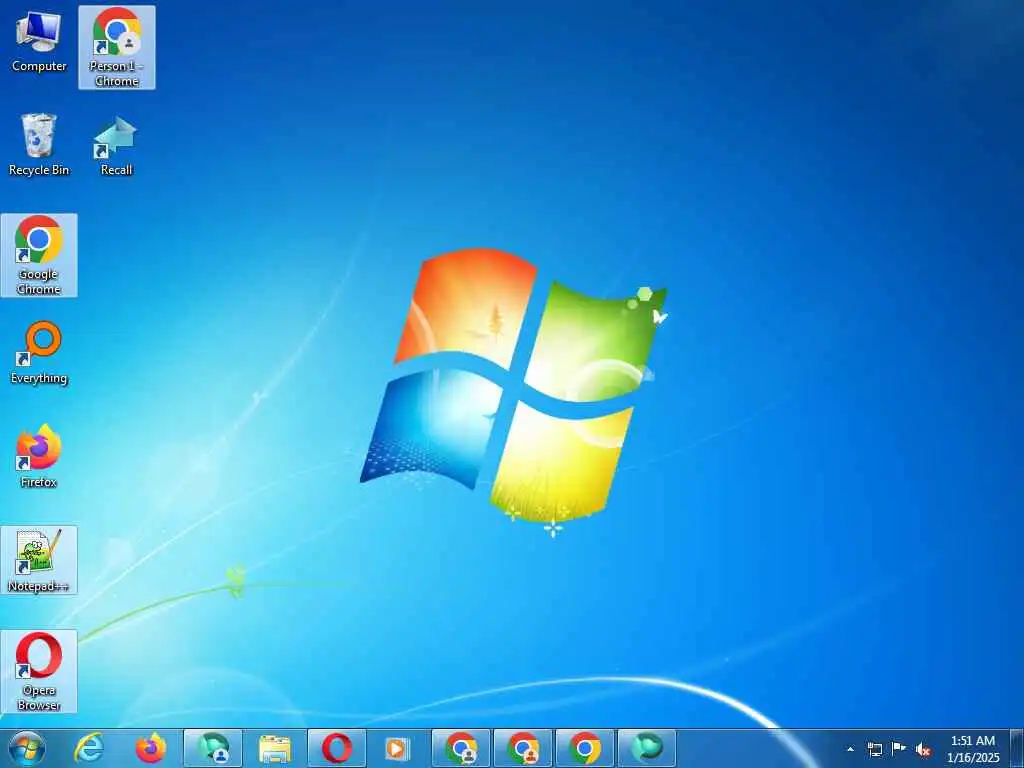Open the clock showing 1:51 AM
Screen dimensions: 1024x768
coord(973,749)
